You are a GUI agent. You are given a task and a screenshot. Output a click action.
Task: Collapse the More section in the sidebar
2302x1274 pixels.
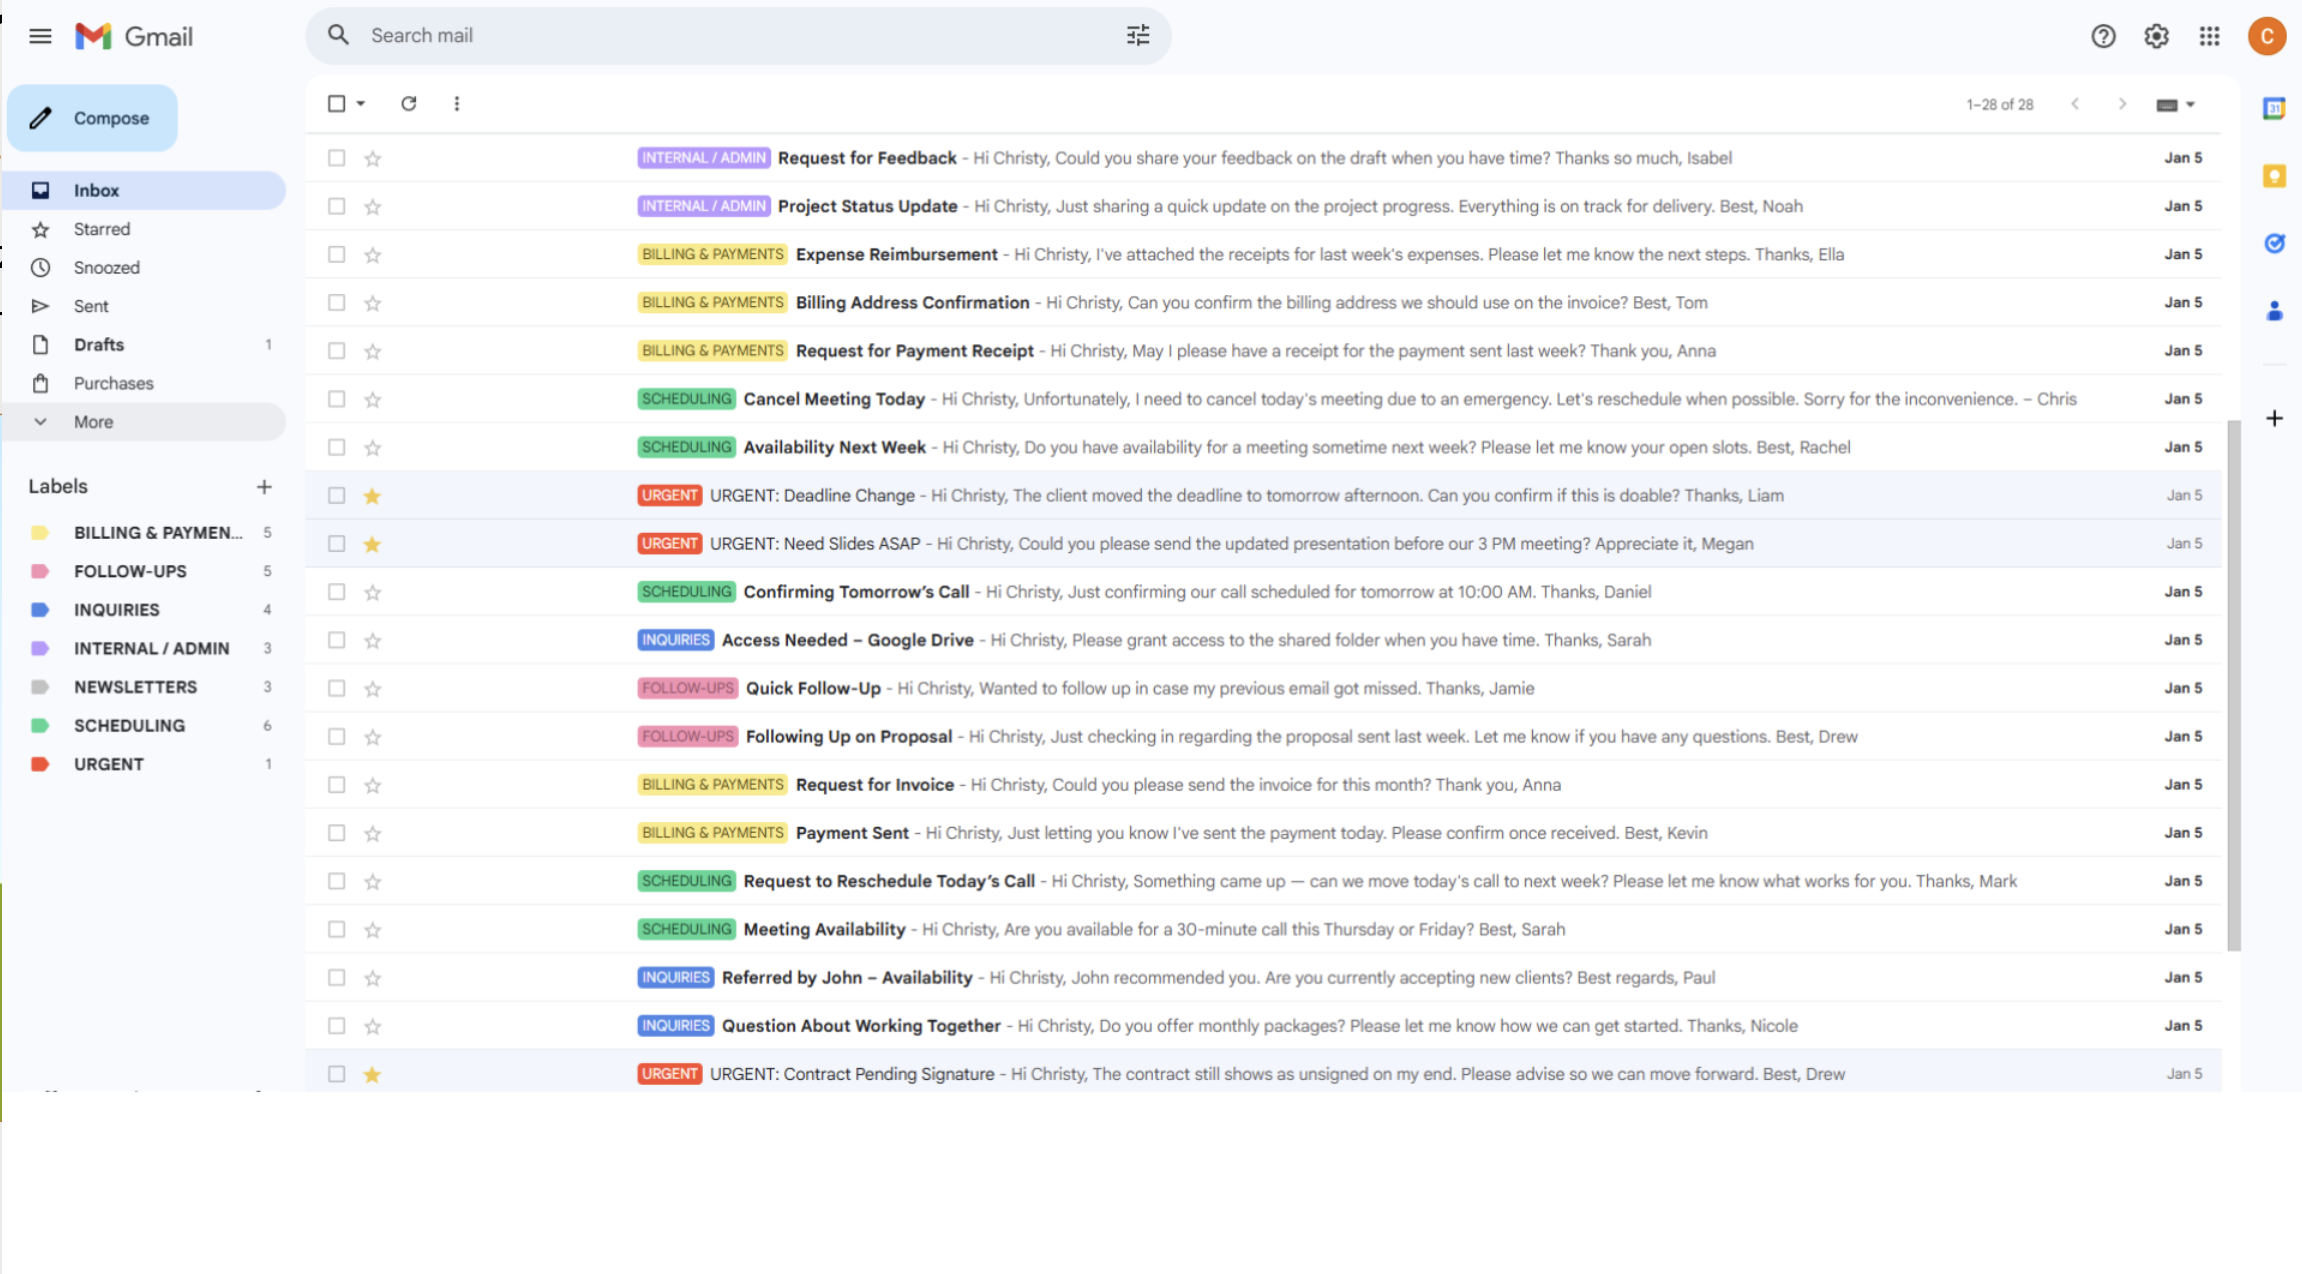point(41,421)
